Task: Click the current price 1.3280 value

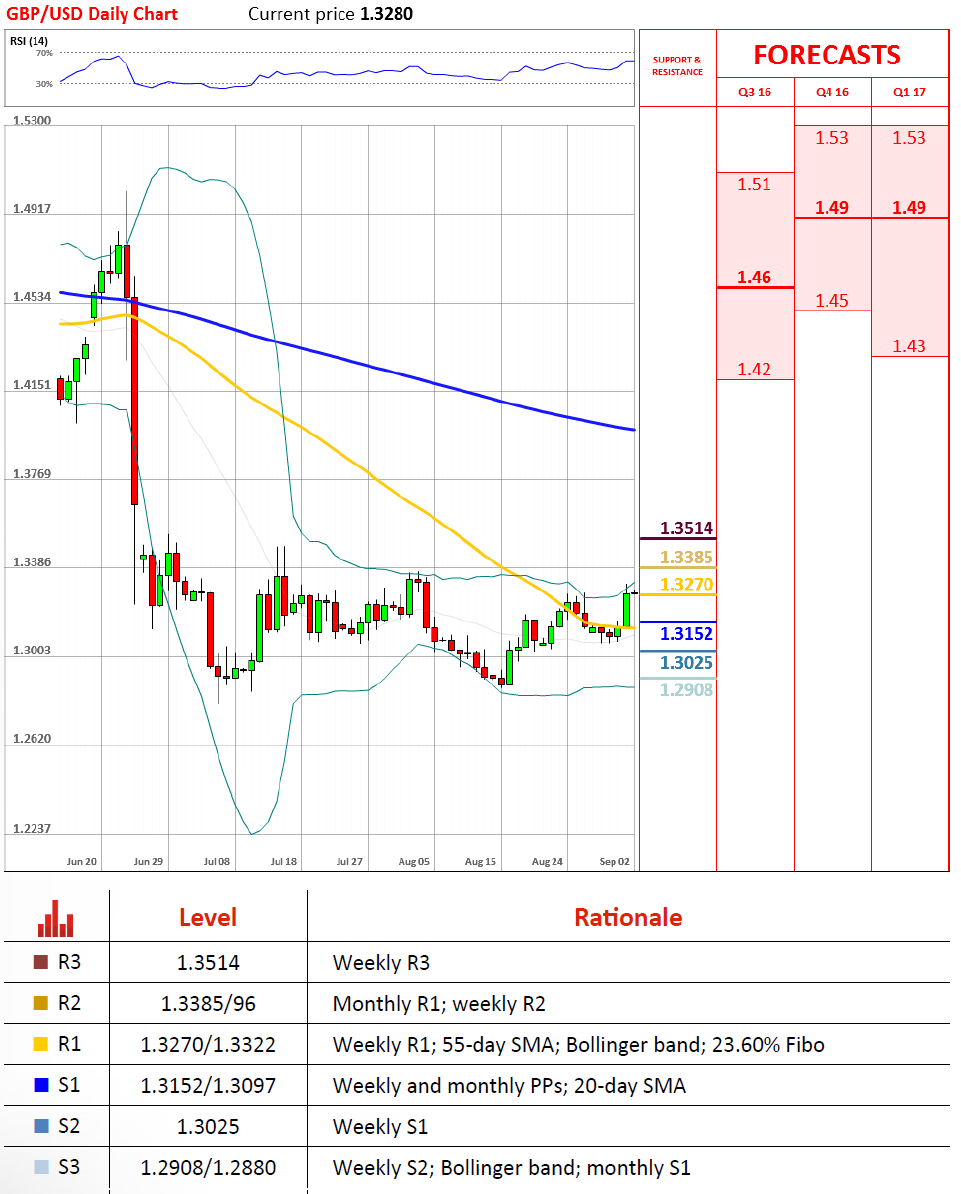Action: (386, 14)
